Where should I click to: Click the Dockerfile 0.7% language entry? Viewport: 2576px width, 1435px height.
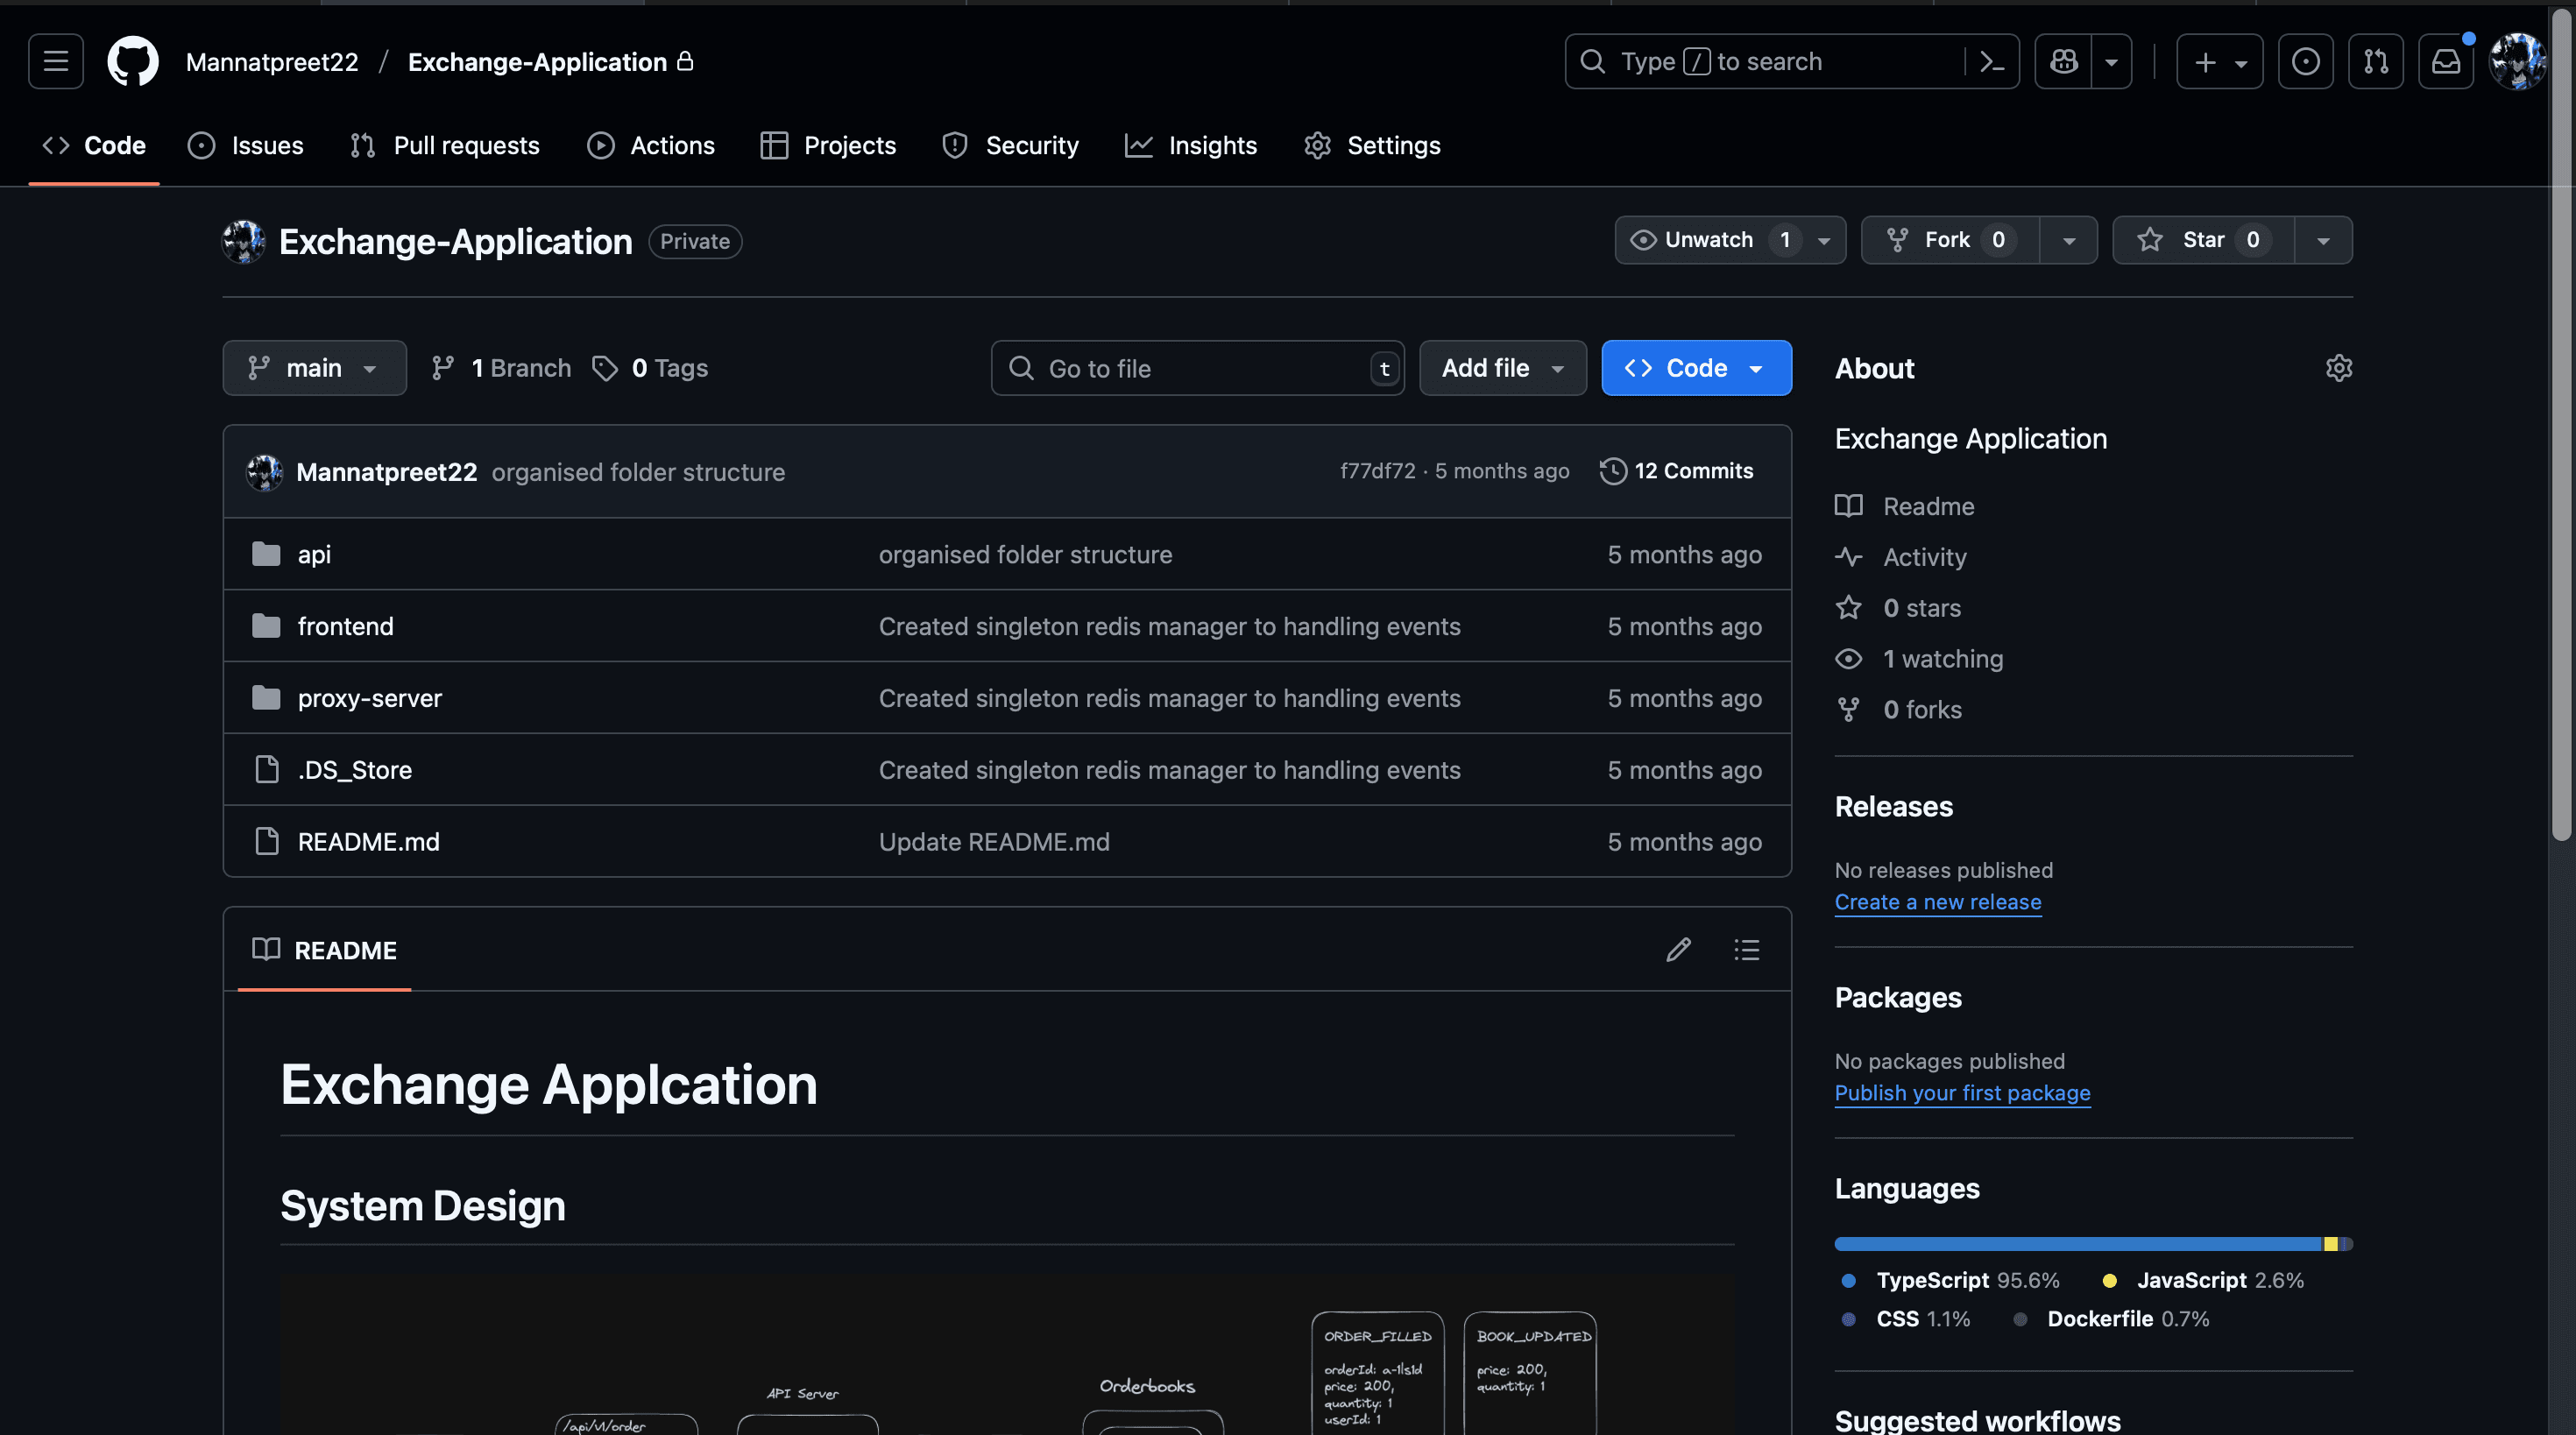tap(2111, 1319)
